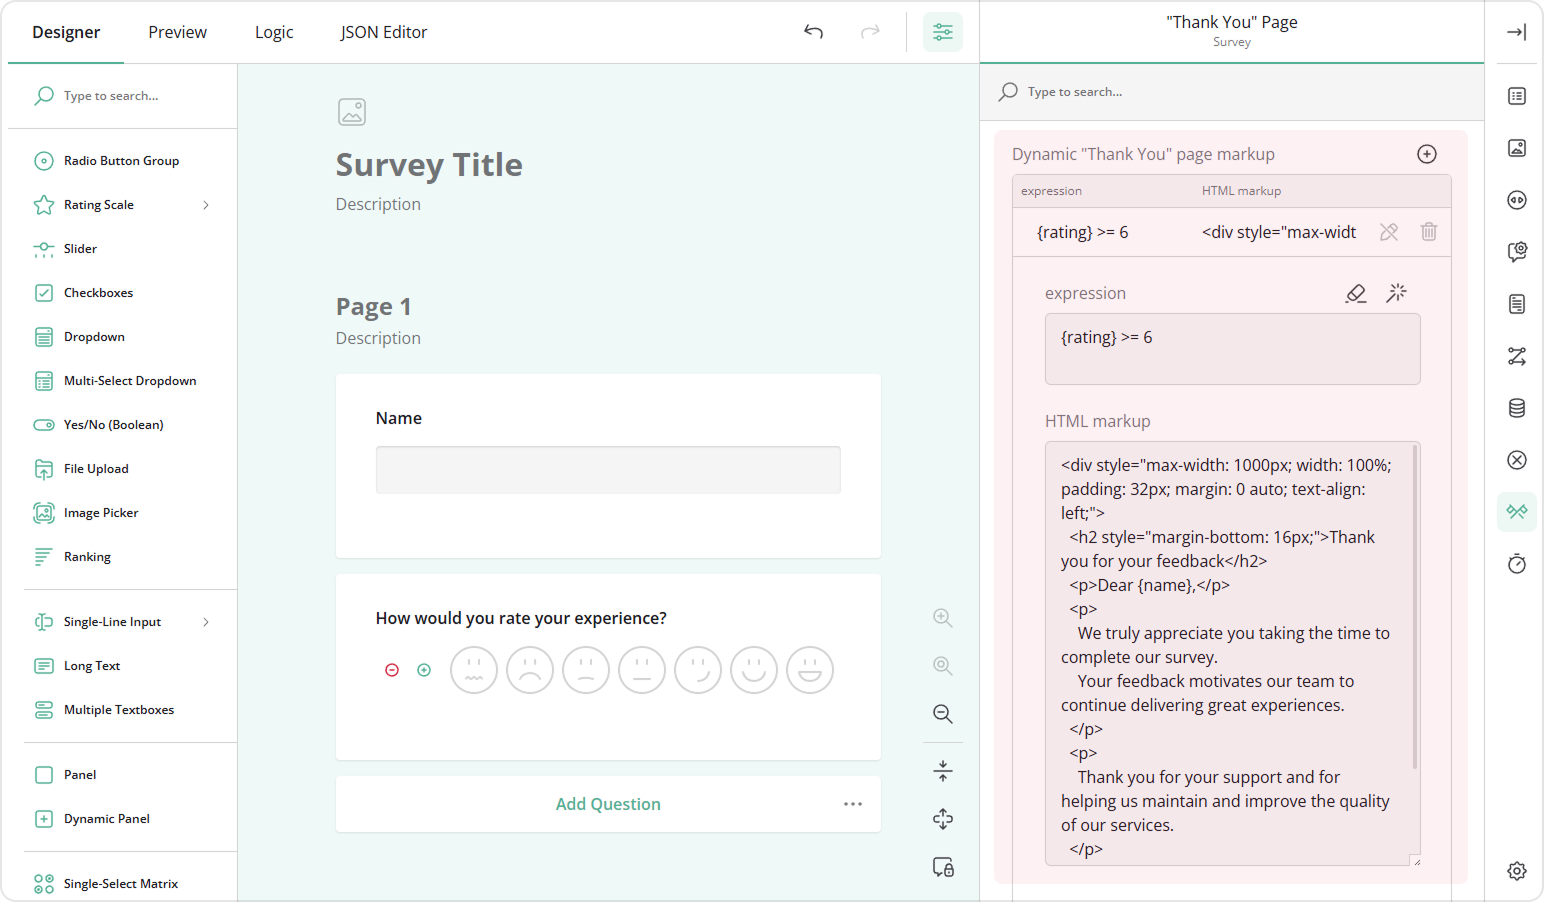Open the Timer settings panel
1544x902 pixels.
pyautogui.click(x=1516, y=563)
